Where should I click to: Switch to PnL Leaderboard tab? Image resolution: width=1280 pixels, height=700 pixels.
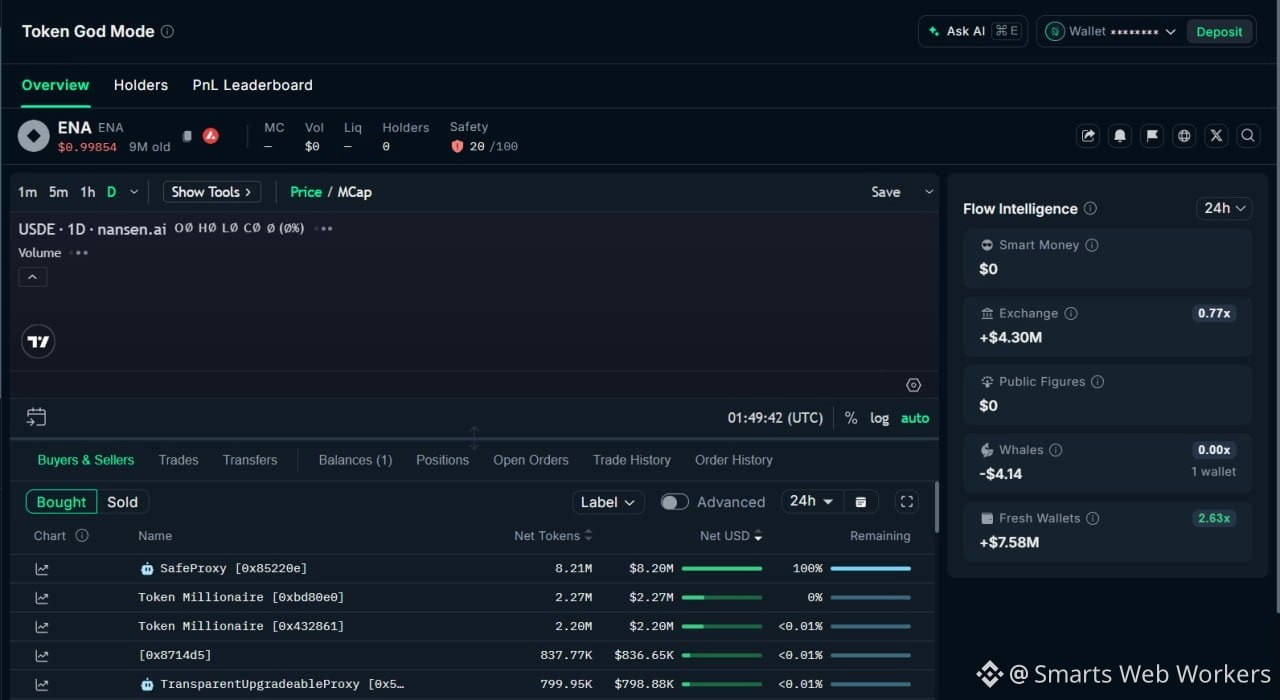(x=253, y=85)
